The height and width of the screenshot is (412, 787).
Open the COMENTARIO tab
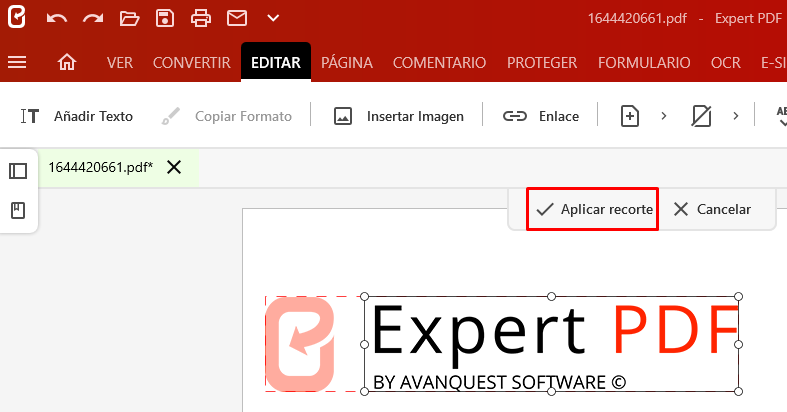point(439,63)
